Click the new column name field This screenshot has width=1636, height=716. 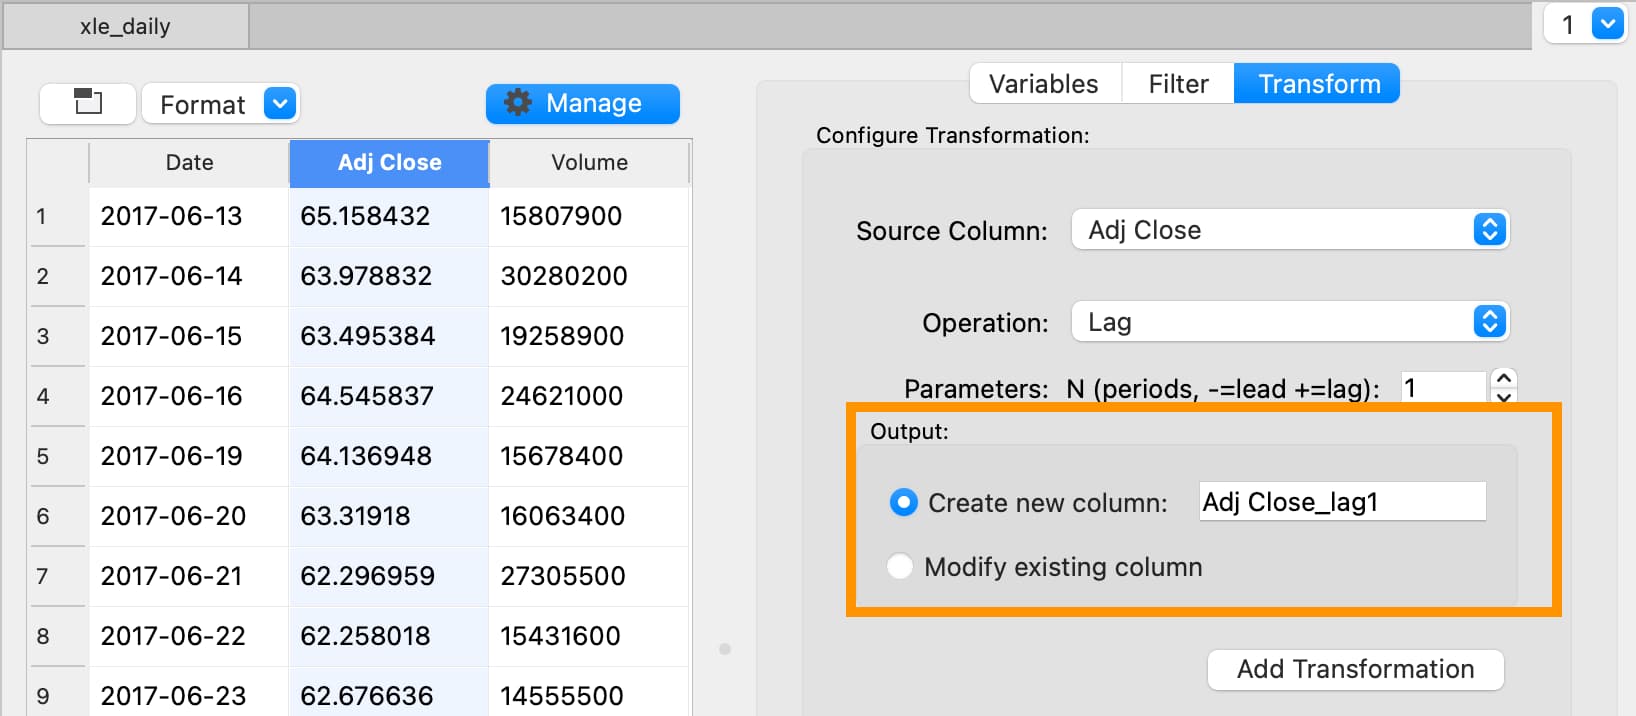pyautogui.click(x=1342, y=502)
